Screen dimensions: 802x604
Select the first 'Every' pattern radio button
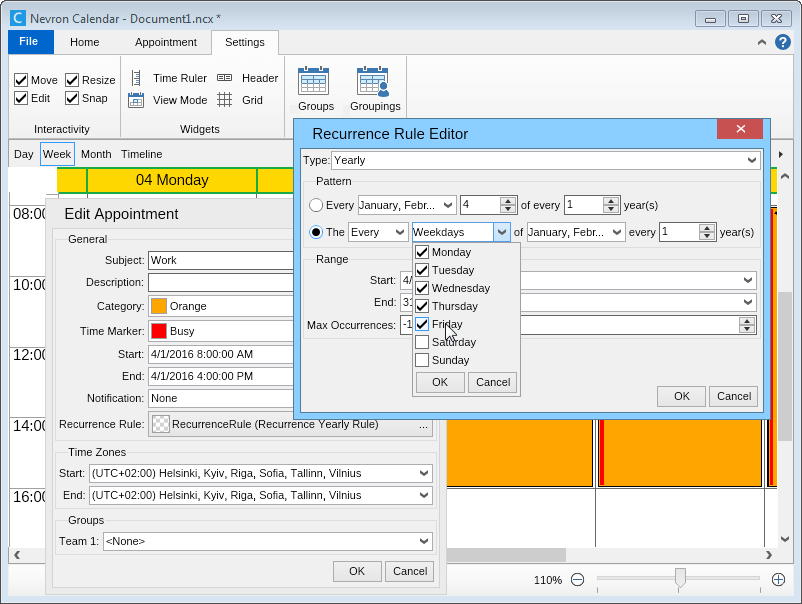(316, 205)
